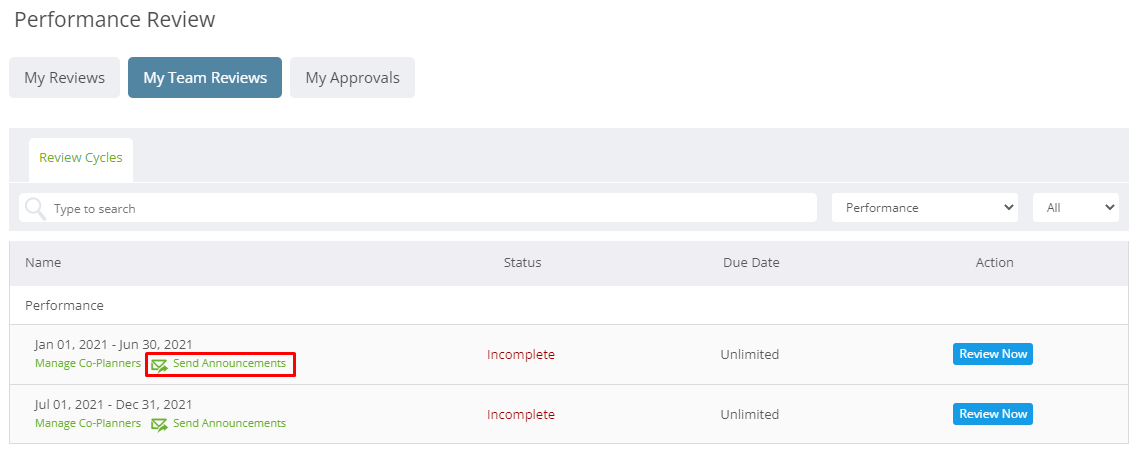Click Send Announcements link for Jul–Dec 2021

pos(230,423)
